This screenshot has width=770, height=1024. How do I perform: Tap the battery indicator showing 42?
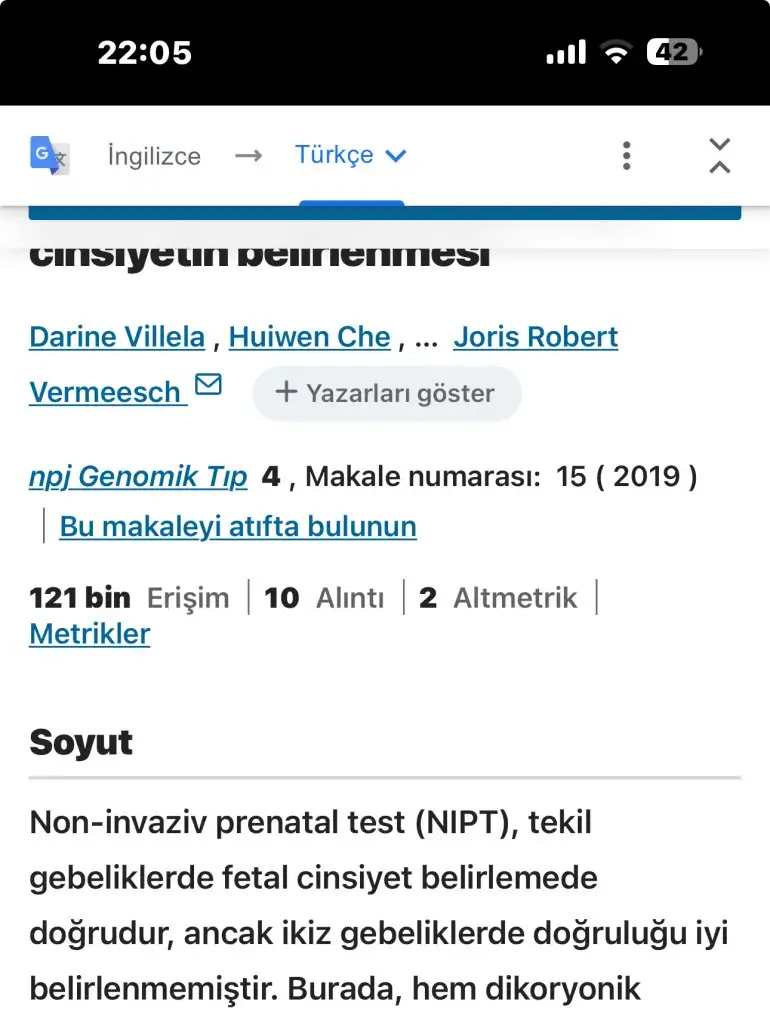coord(674,52)
